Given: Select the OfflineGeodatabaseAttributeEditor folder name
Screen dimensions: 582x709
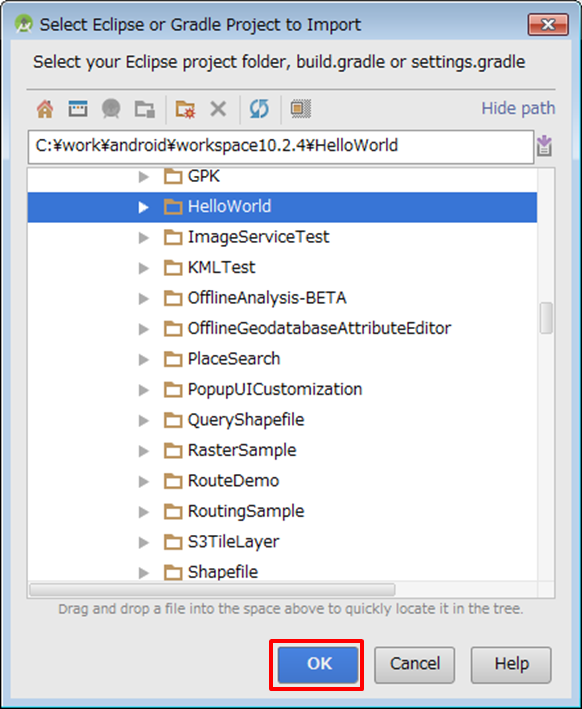Looking at the screenshot, I should 319,328.
